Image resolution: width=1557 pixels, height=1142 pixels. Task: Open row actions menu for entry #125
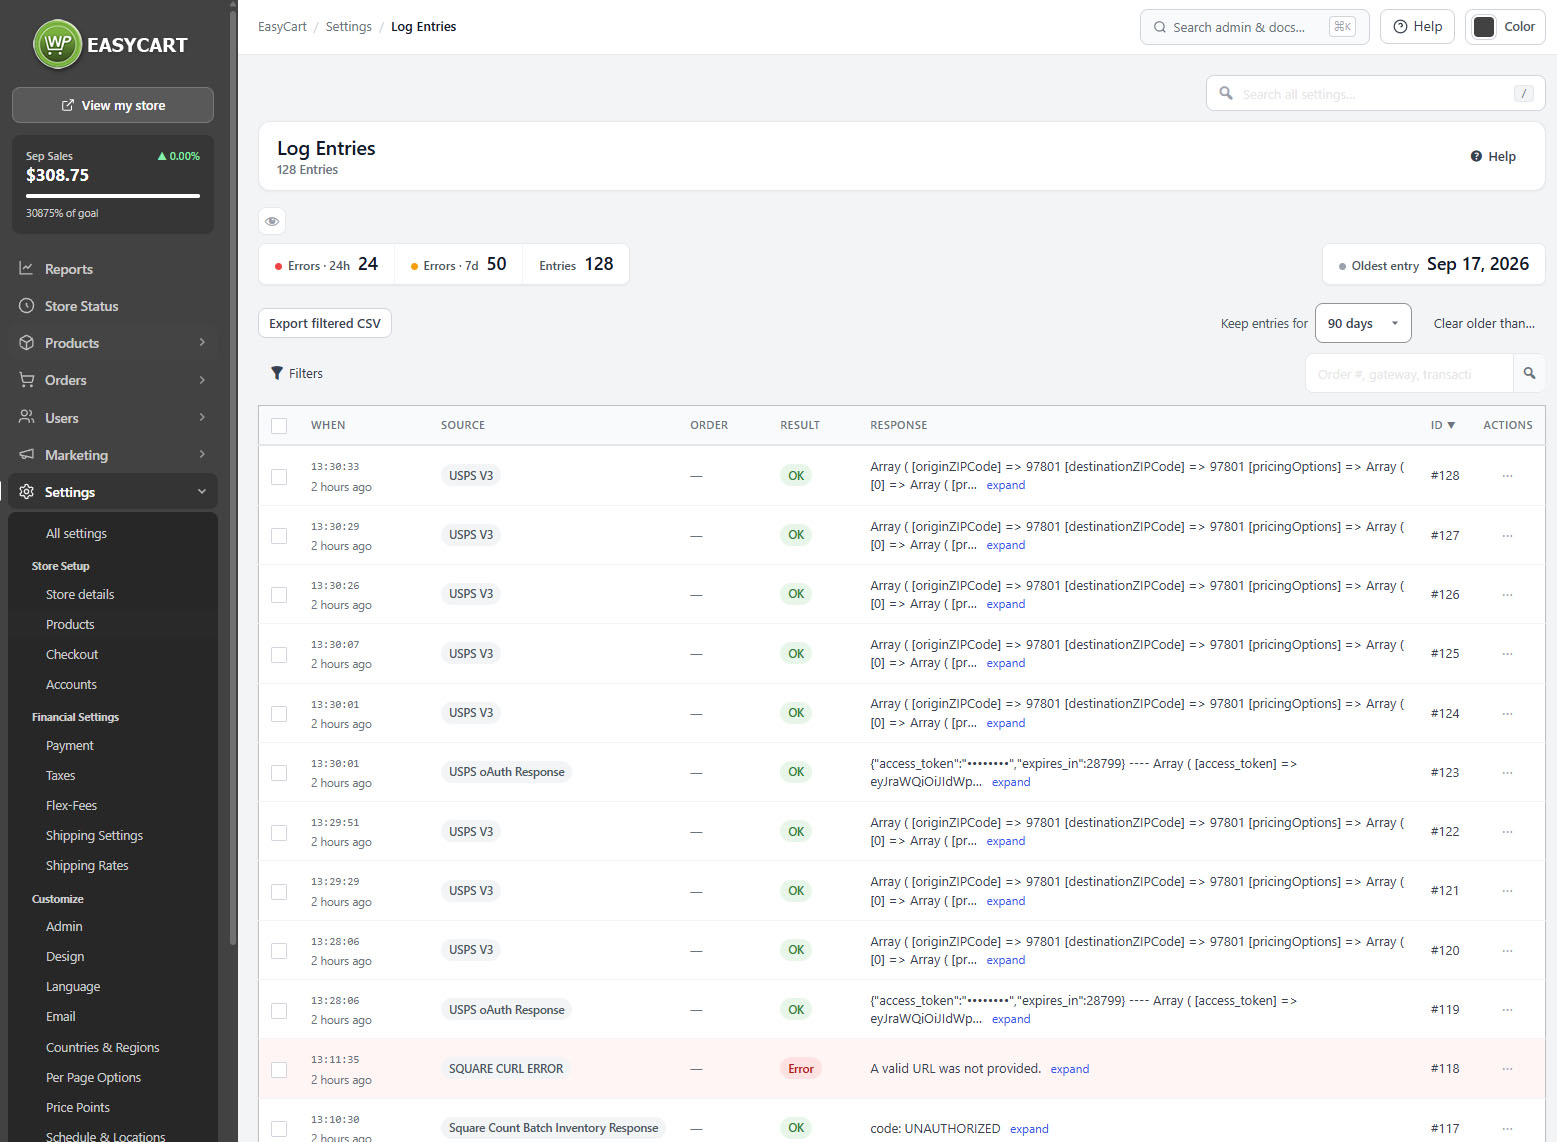click(x=1507, y=654)
